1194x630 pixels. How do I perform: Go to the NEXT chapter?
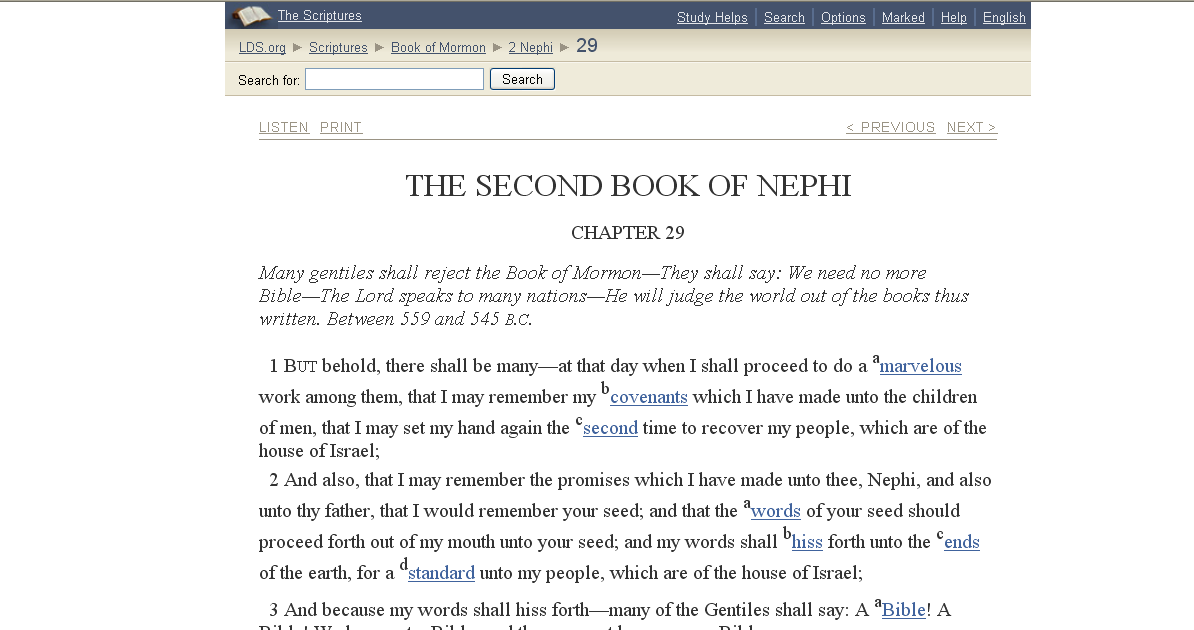click(970, 127)
